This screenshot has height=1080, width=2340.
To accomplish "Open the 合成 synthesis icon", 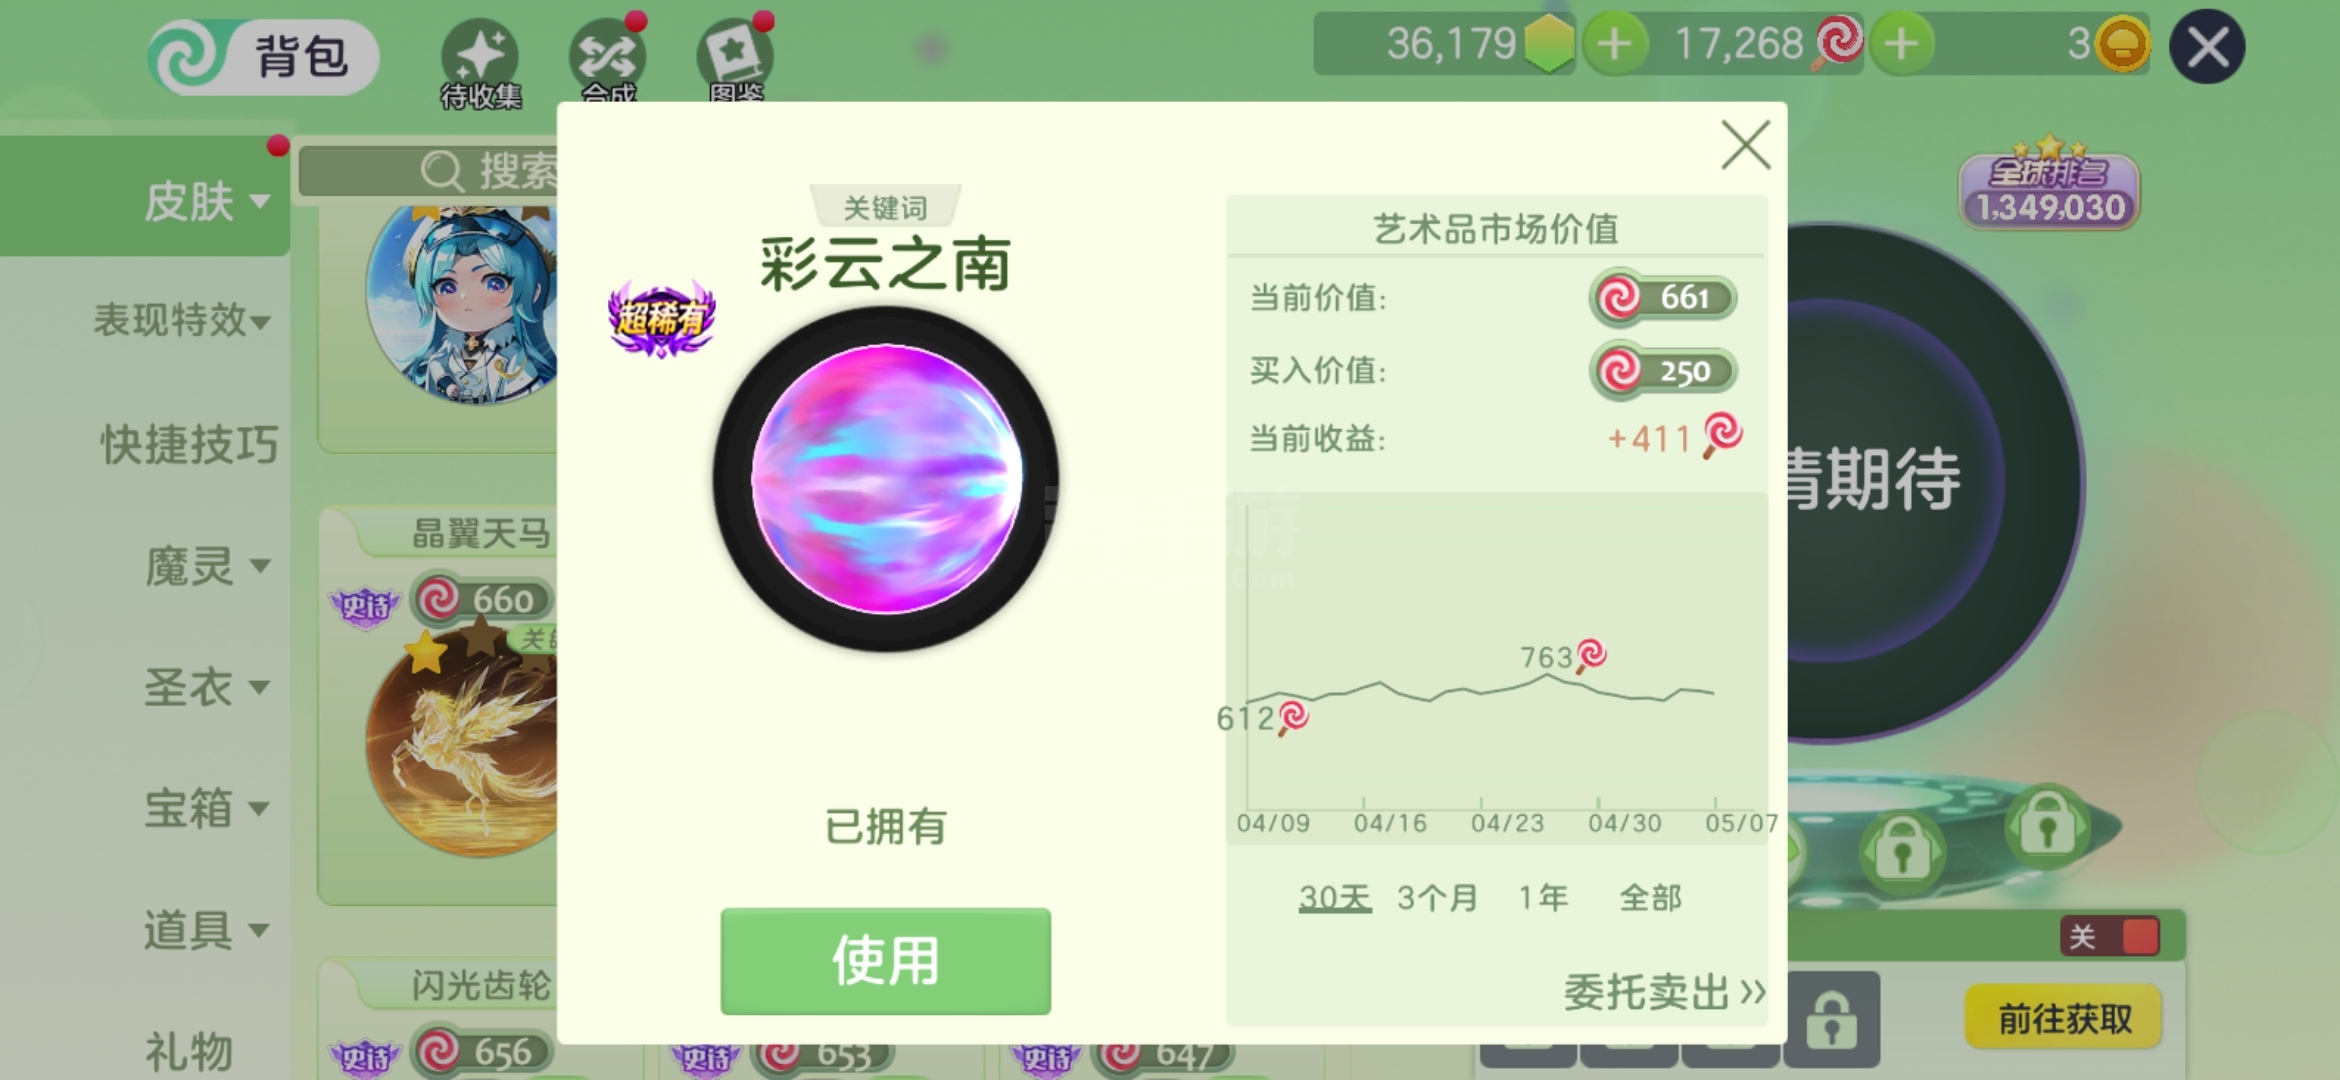I will (x=607, y=60).
